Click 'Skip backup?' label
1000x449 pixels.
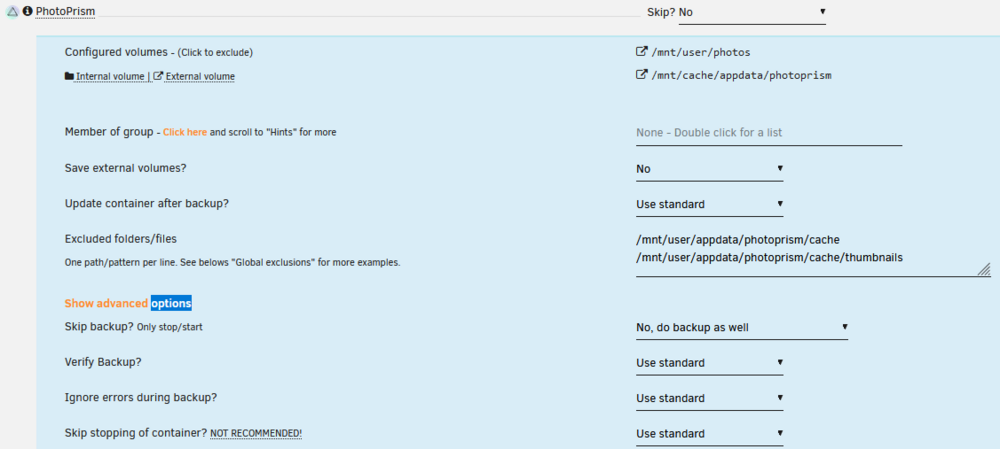[99, 327]
